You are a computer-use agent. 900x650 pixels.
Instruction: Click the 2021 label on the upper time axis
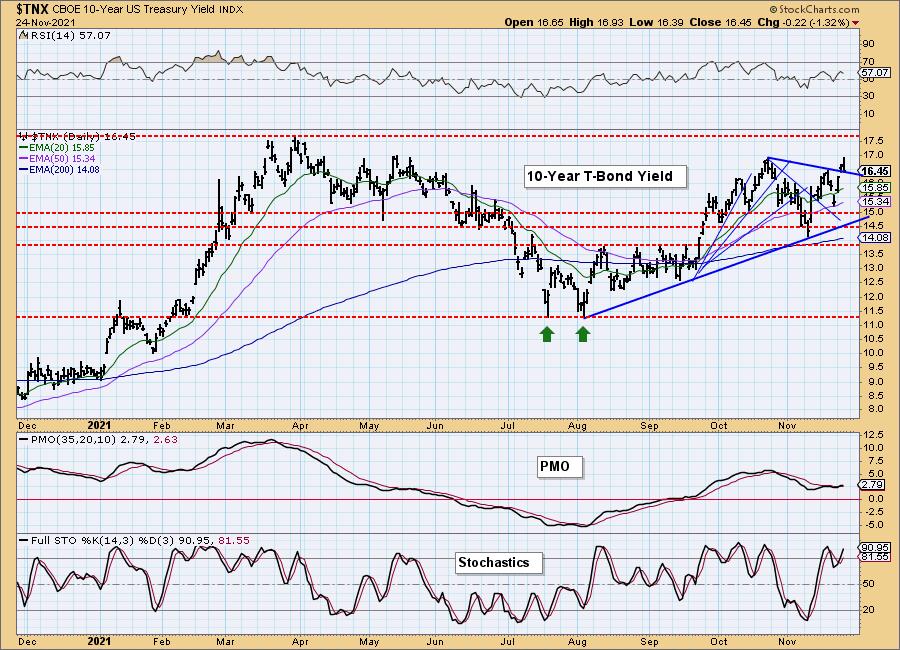(x=99, y=425)
